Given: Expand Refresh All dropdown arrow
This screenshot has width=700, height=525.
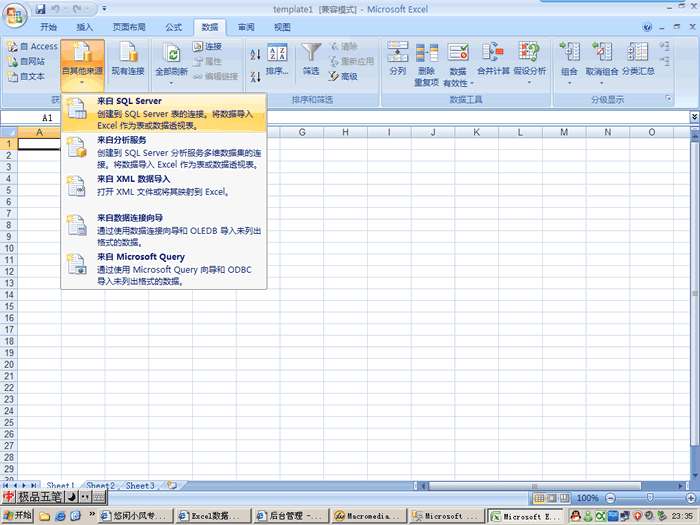Looking at the screenshot, I should (171, 83).
